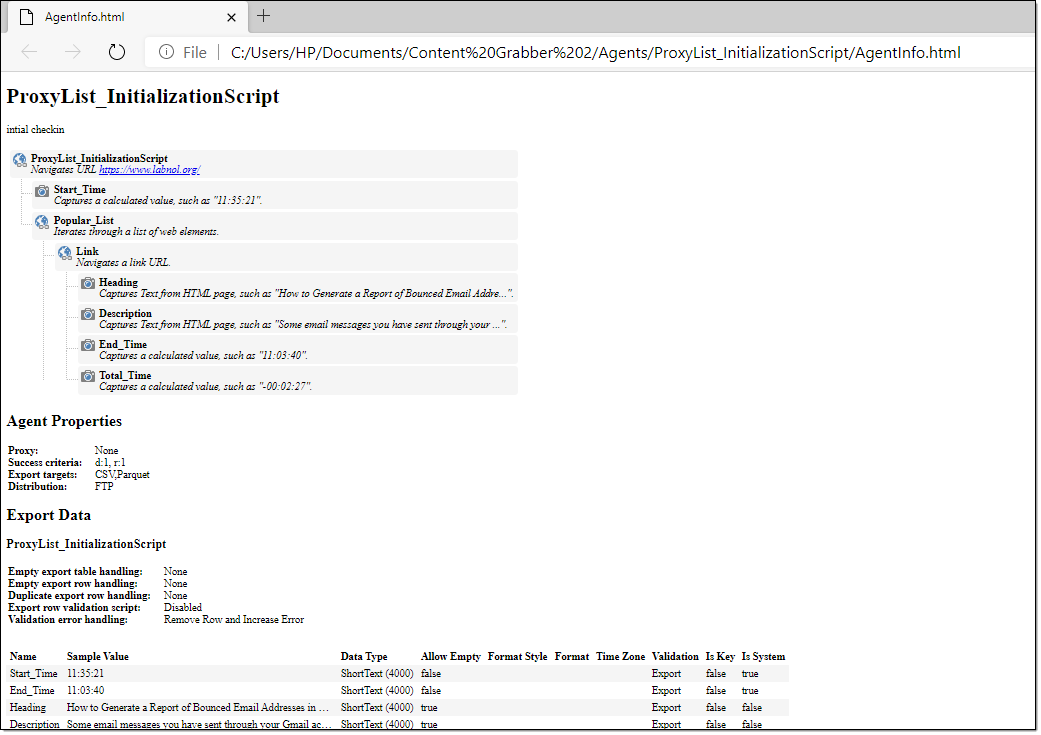Click inside the browser address bar
The image size is (1041, 735).
click(x=600, y=52)
